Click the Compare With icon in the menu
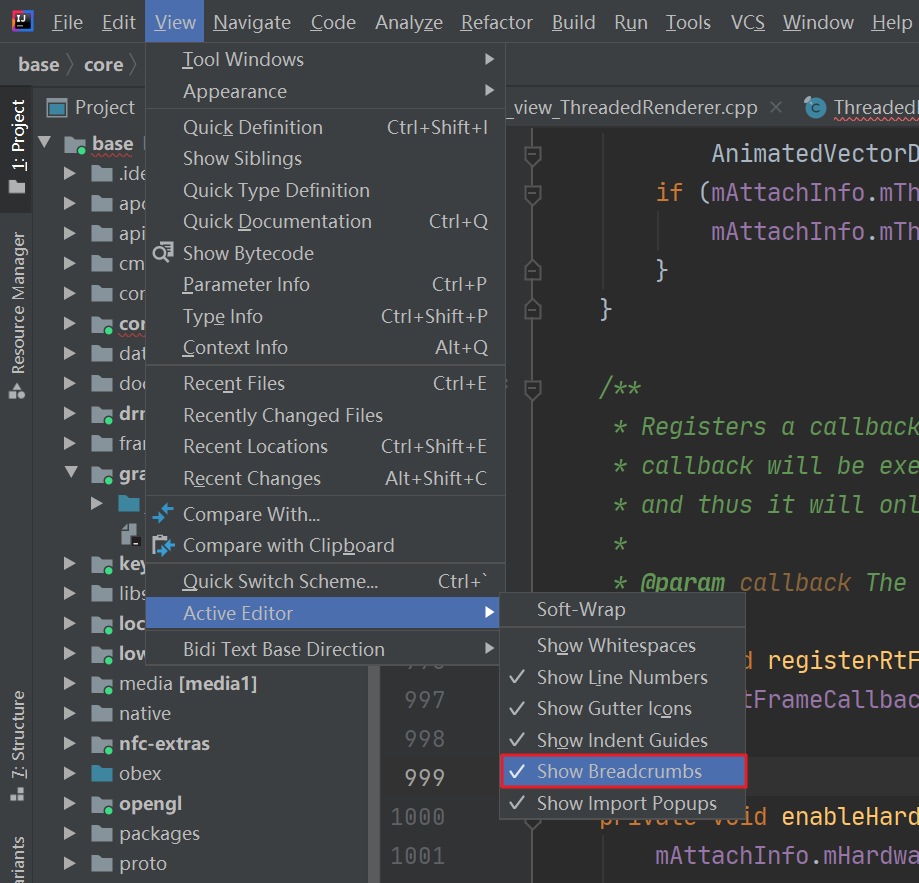The height and width of the screenshot is (883, 919). (x=163, y=513)
